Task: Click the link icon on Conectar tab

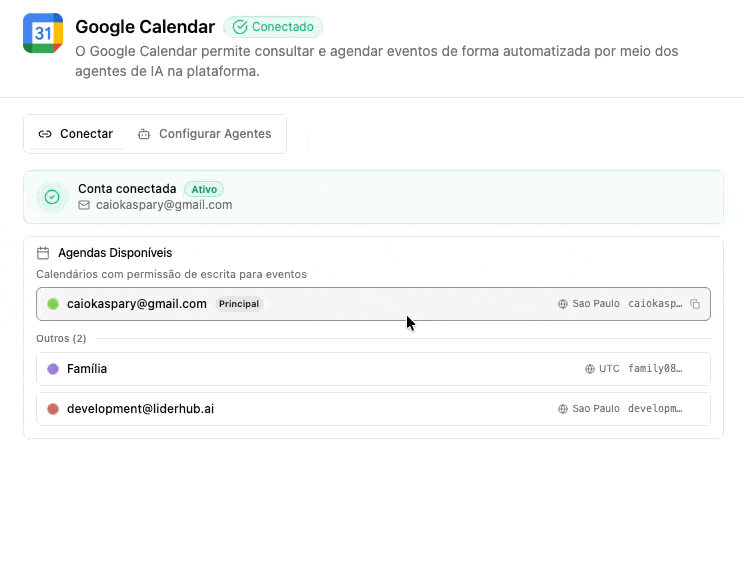Action: click(x=45, y=134)
